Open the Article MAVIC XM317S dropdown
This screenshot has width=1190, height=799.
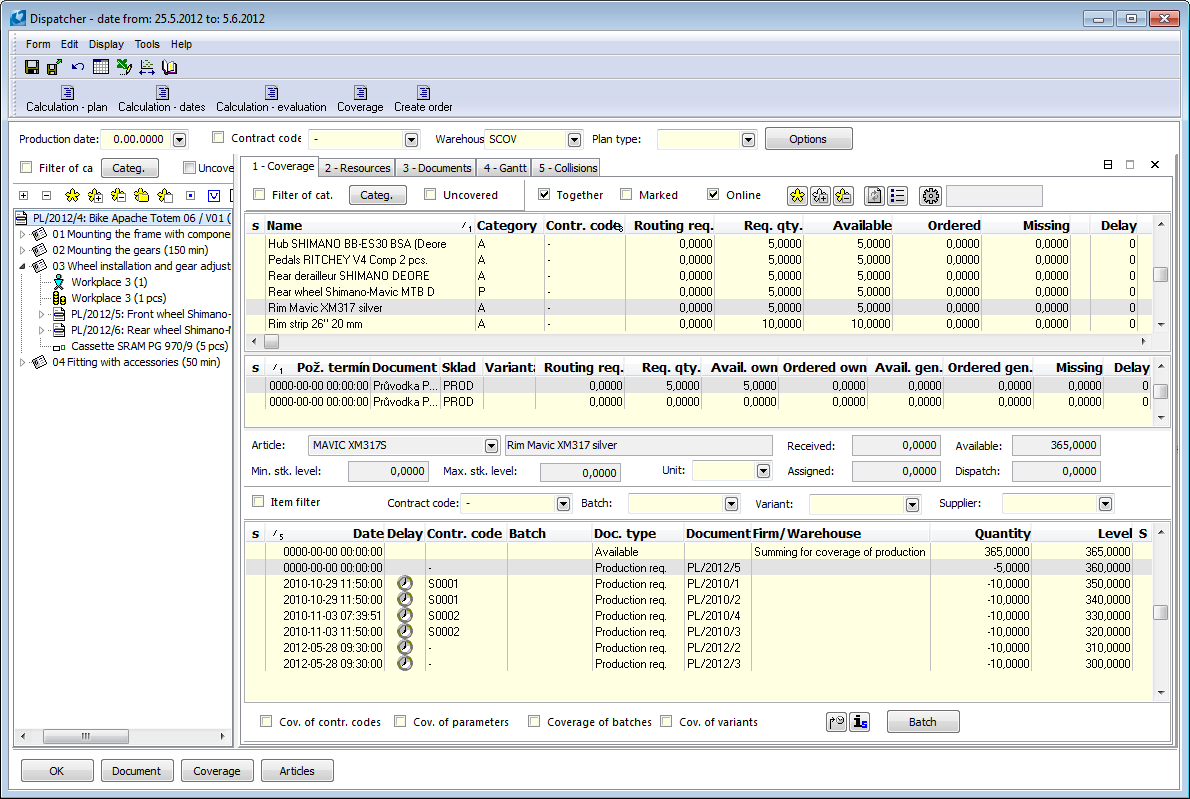pos(492,445)
